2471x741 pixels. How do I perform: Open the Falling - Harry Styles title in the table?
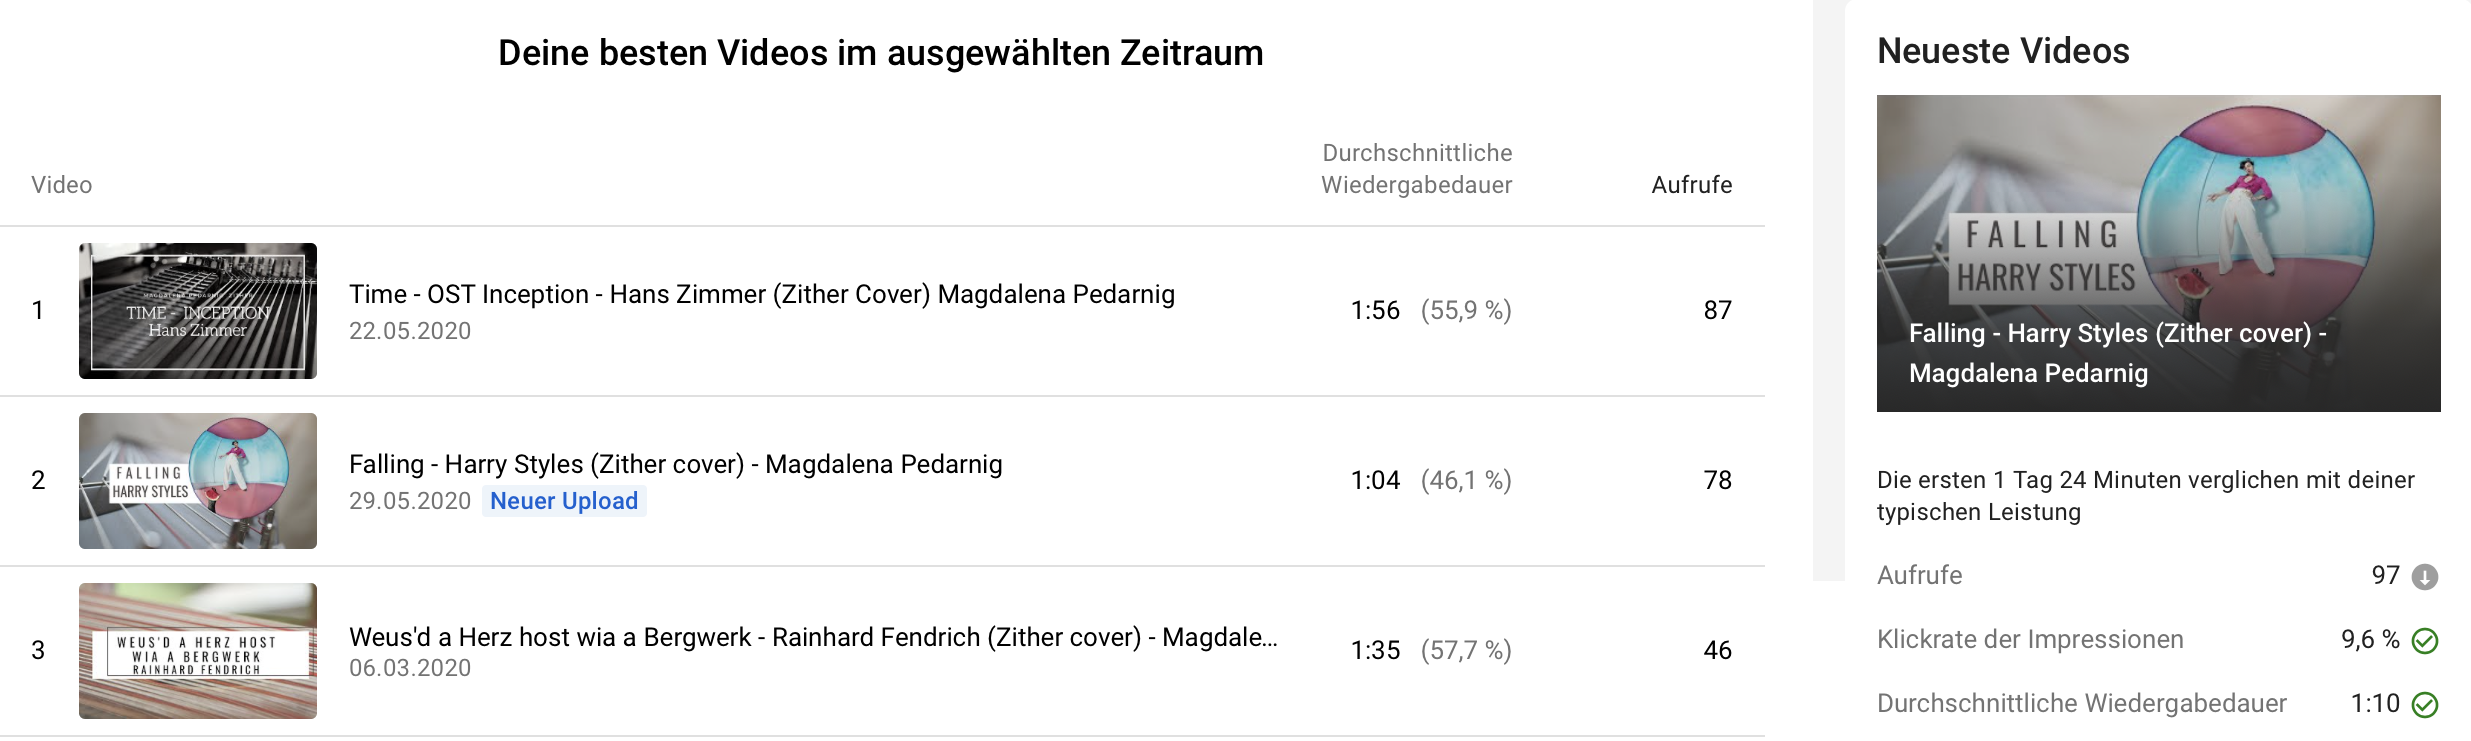pos(675,465)
